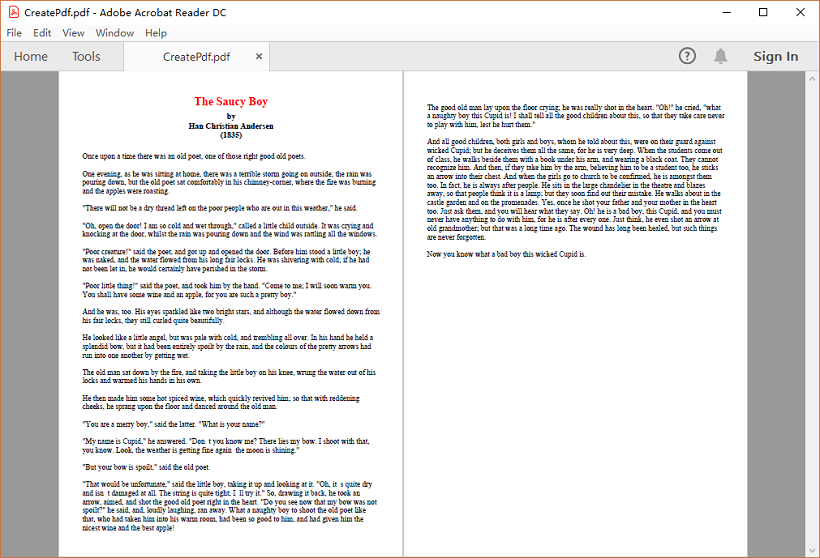The image size is (820, 558).
Task: Click the paragraph starting 'And all good children'
Action: coord(575,189)
